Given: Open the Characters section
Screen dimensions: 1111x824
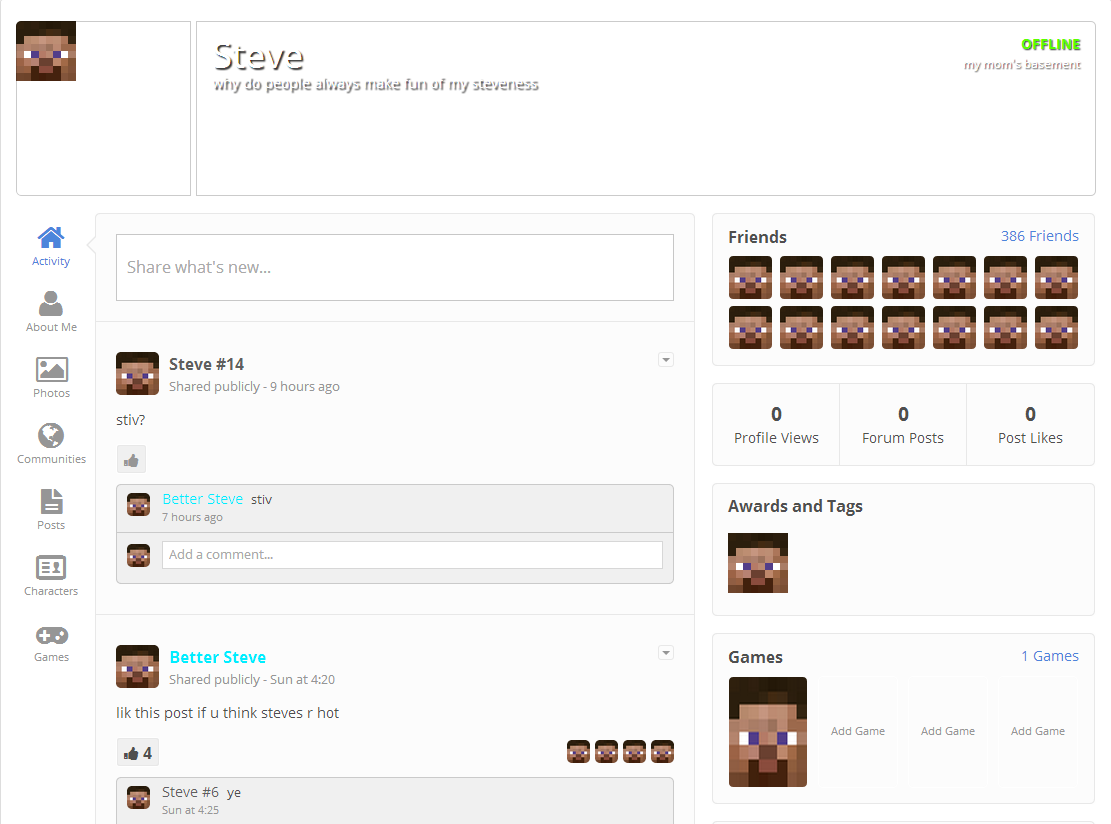Looking at the screenshot, I should [x=51, y=575].
